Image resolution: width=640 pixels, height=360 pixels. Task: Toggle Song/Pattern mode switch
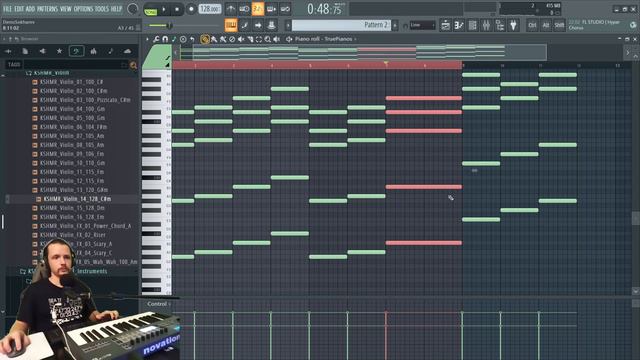[x=151, y=9]
